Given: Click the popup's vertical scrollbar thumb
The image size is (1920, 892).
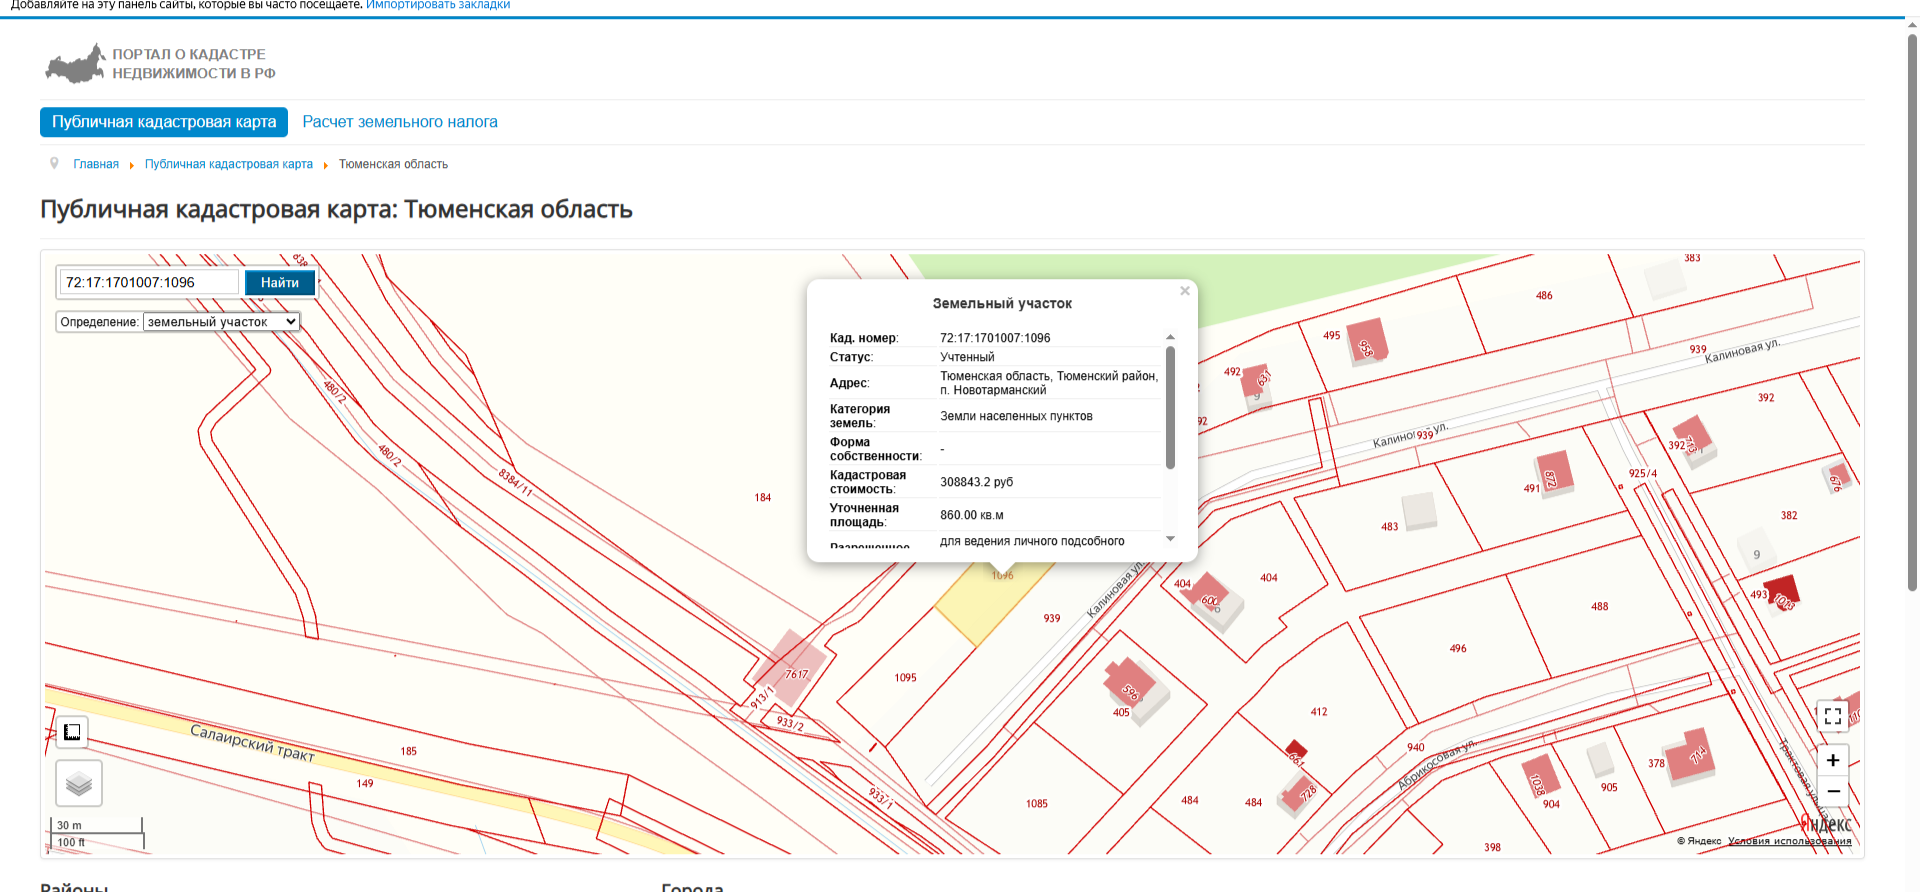Looking at the screenshot, I should 1170,407.
